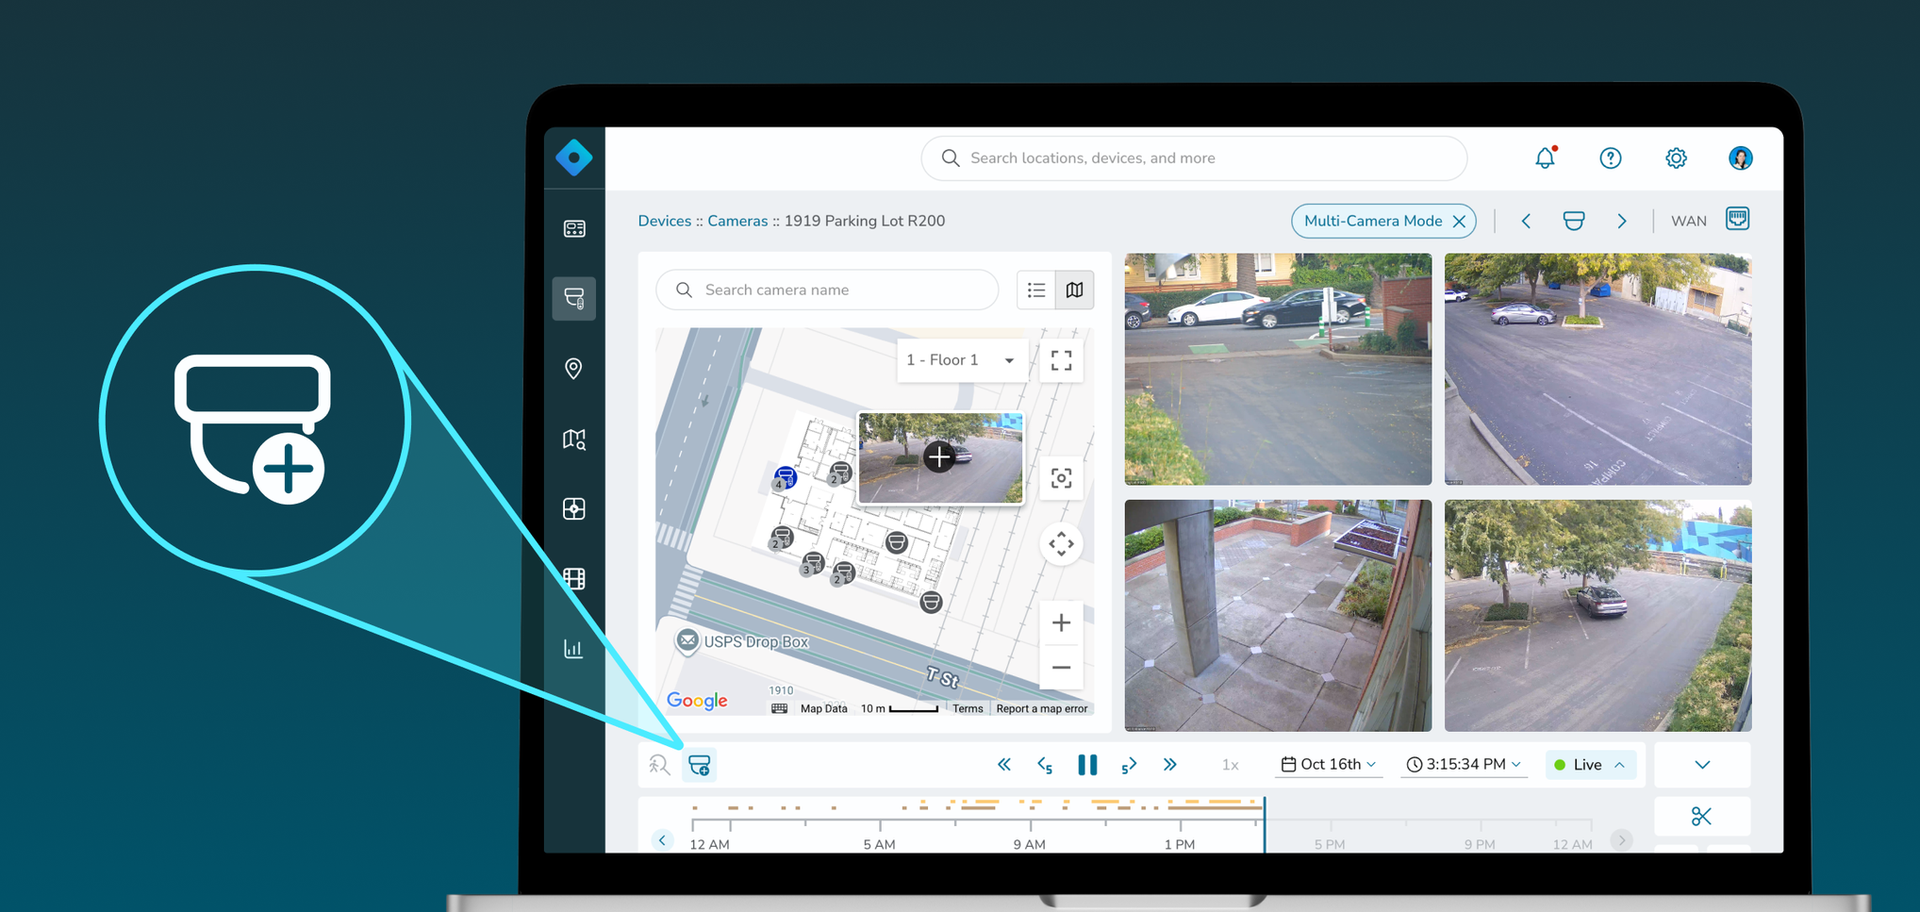Open the settings gear icon
This screenshot has height=912, width=1920.
pos(1676,158)
